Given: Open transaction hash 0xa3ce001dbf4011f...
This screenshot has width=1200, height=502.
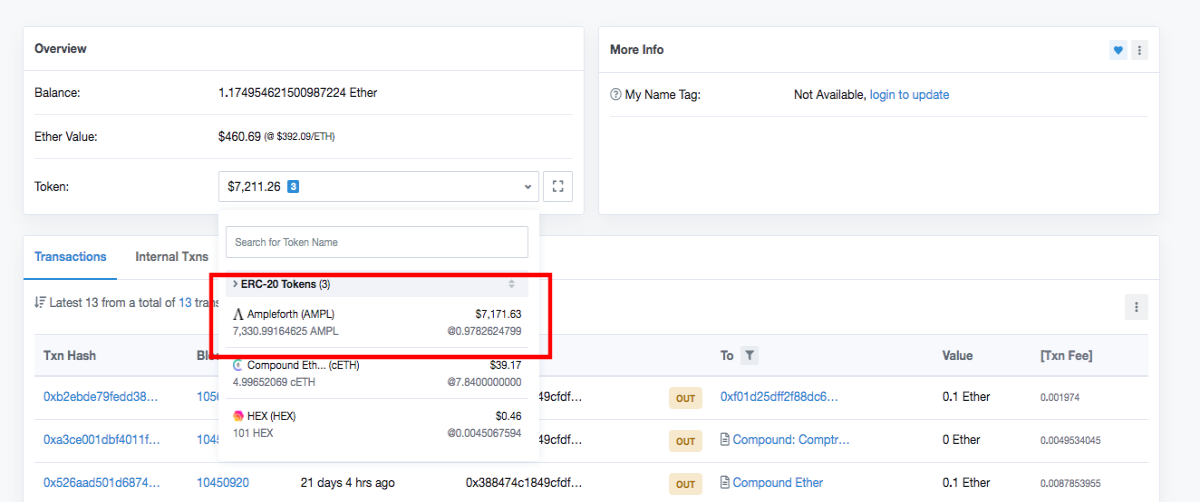Looking at the screenshot, I should pyautogui.click(x=101, y=440).
